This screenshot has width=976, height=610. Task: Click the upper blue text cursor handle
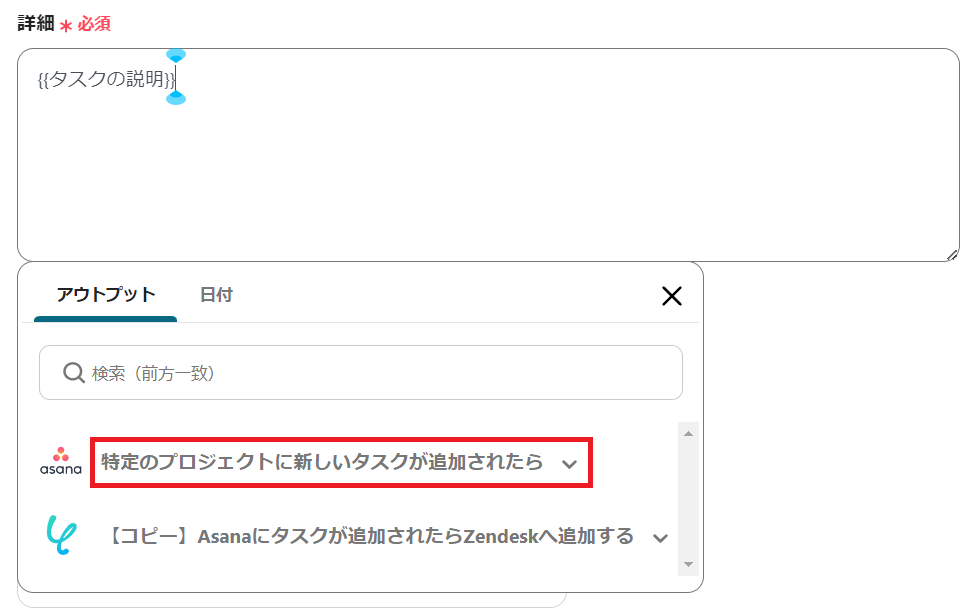[176, 55]
